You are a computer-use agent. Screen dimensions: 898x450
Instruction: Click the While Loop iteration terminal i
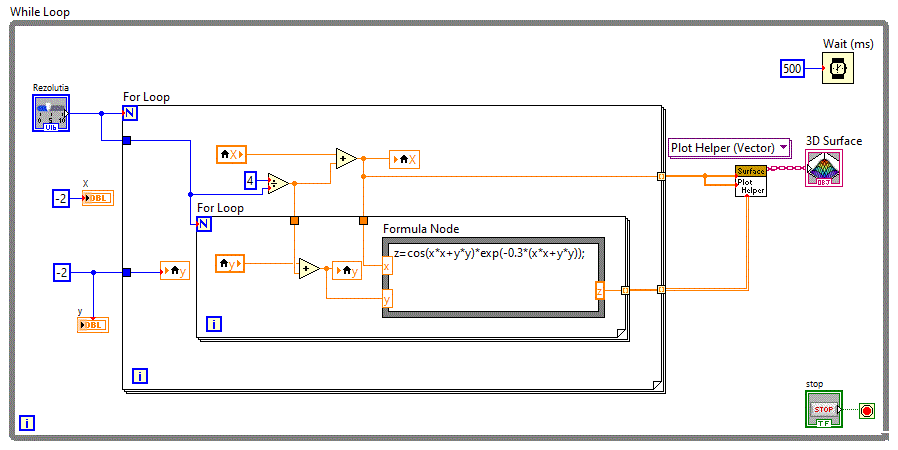(27, 423)
